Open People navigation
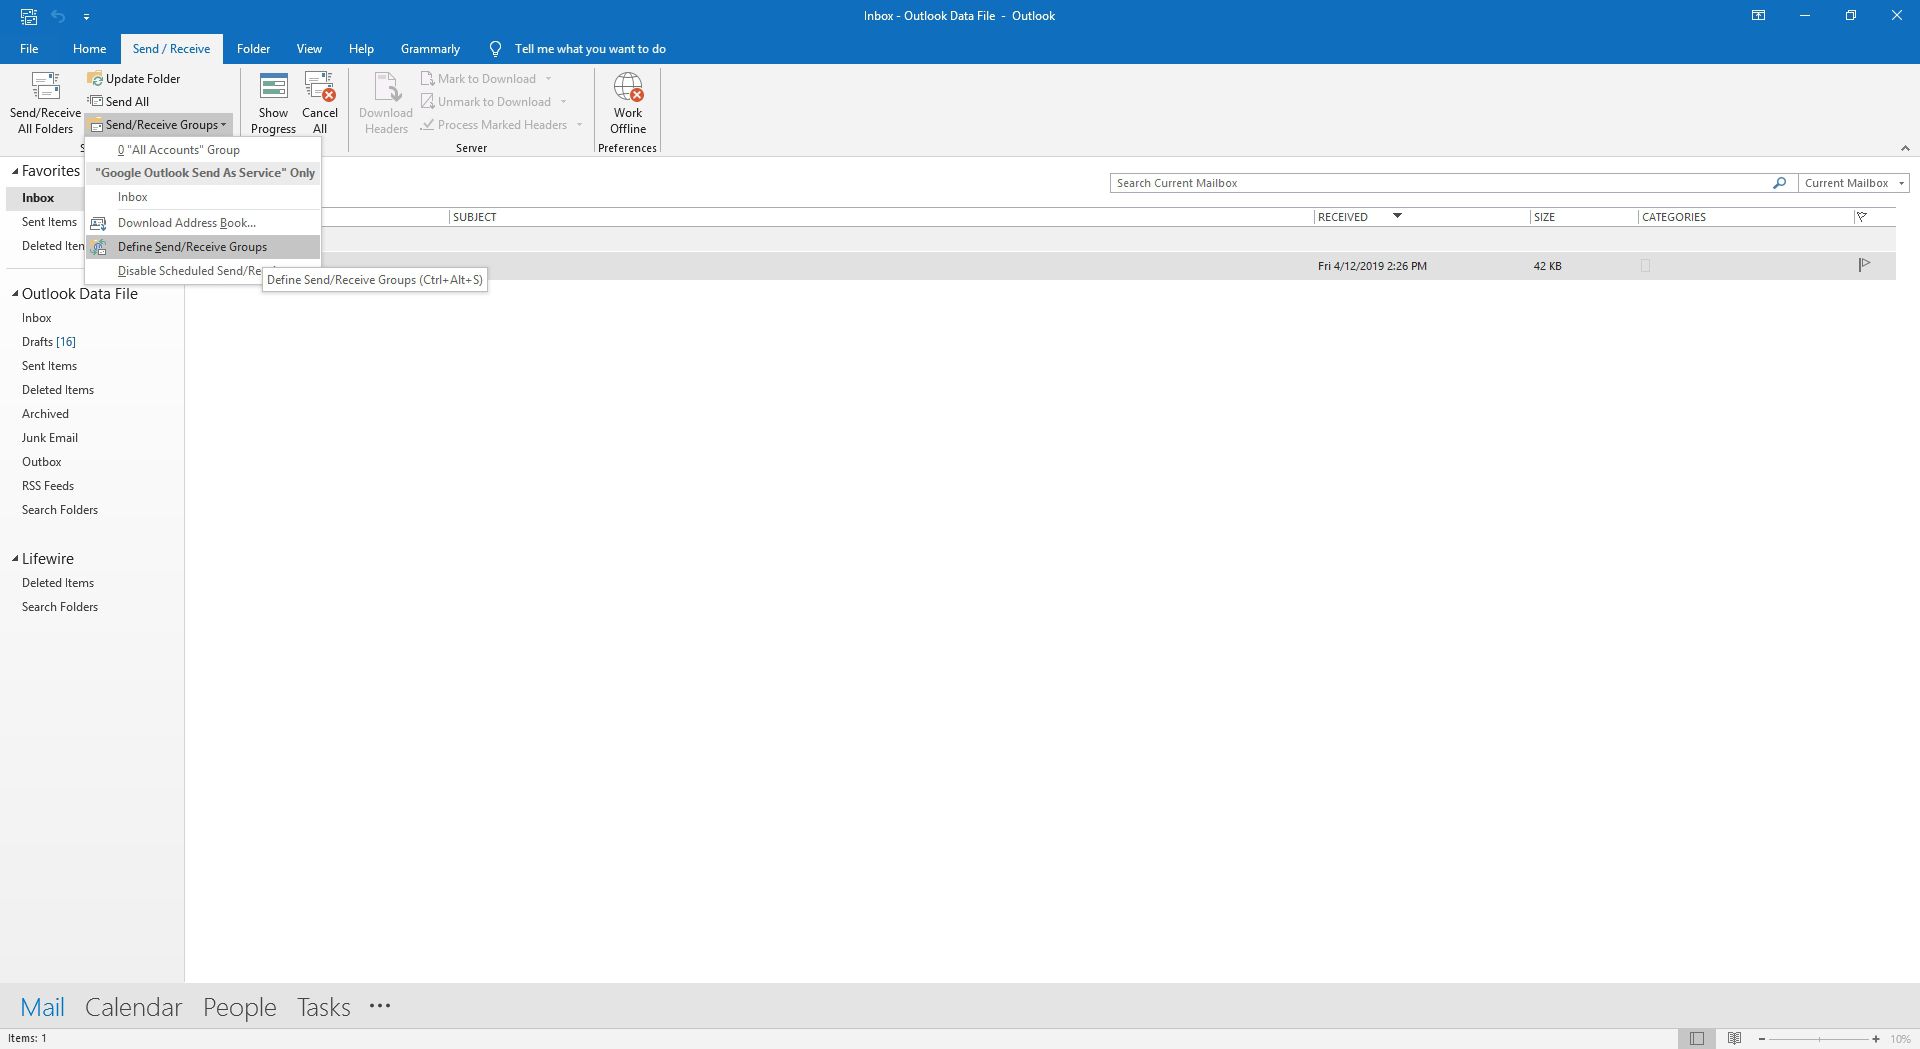The height and width of the screenshot is (1049, 1920). click(239, 1006)
